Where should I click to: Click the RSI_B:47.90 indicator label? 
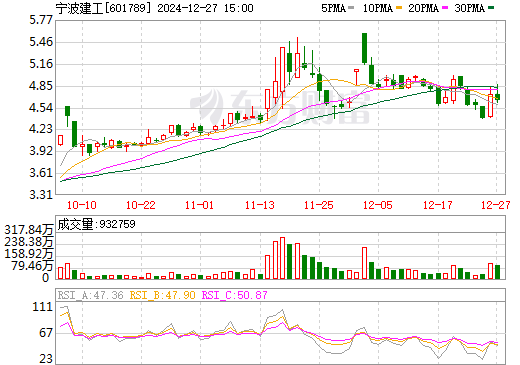pos(162,295)
